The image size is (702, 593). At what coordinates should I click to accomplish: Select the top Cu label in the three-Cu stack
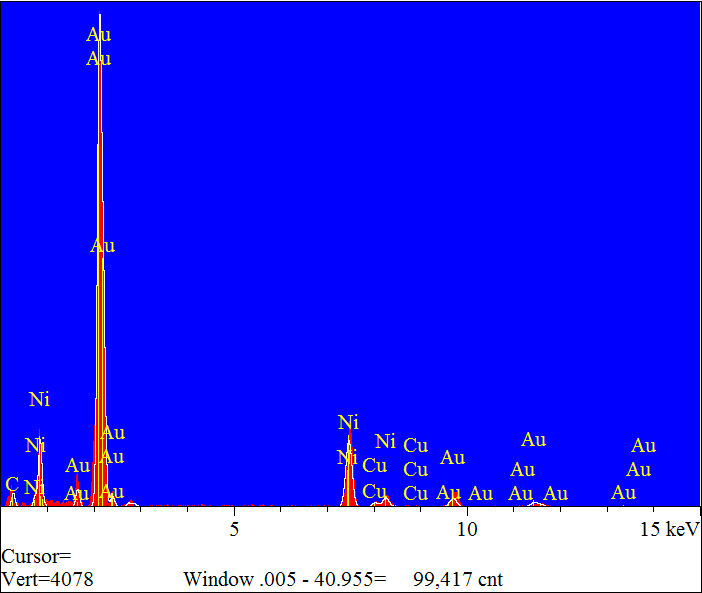pyautogui.click(x=416, y=446)
